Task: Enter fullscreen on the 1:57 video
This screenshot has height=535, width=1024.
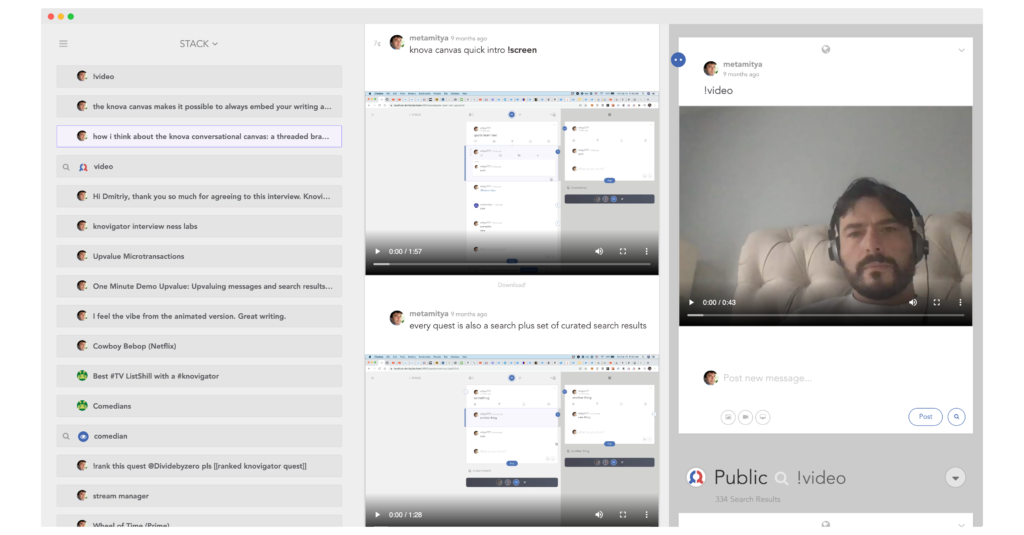Action: (623, 251)
